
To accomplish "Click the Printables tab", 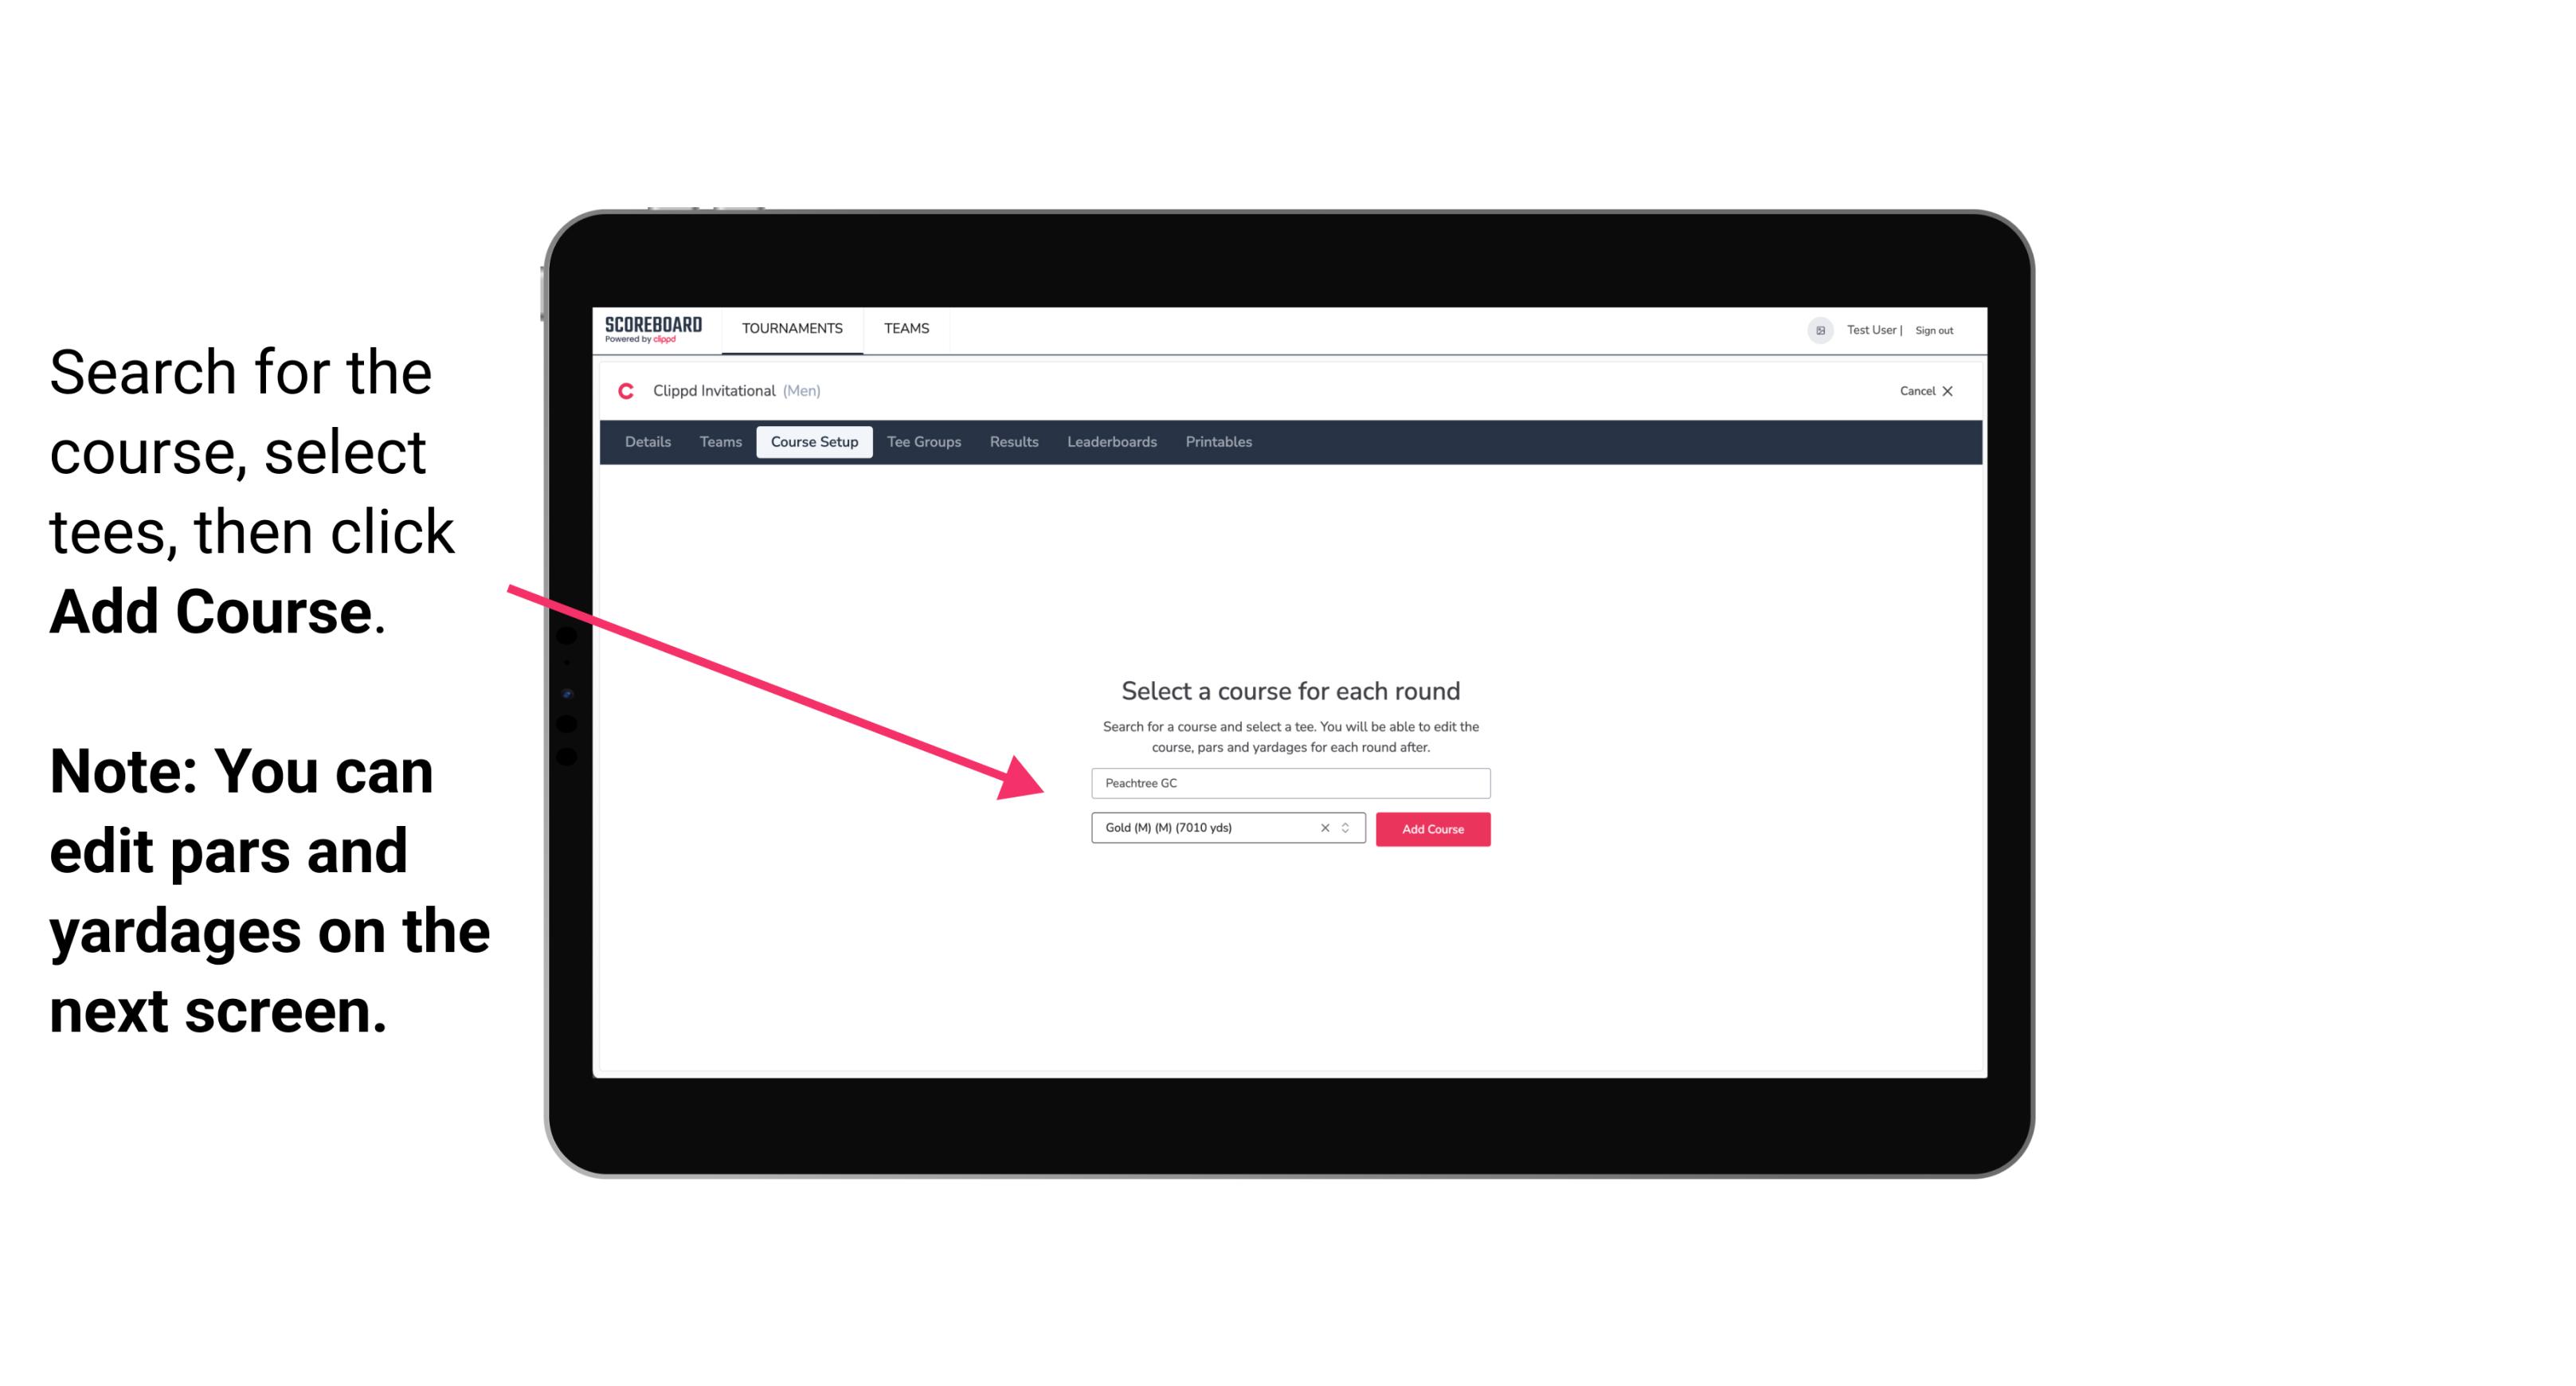I will click(x=1218, y=442).
